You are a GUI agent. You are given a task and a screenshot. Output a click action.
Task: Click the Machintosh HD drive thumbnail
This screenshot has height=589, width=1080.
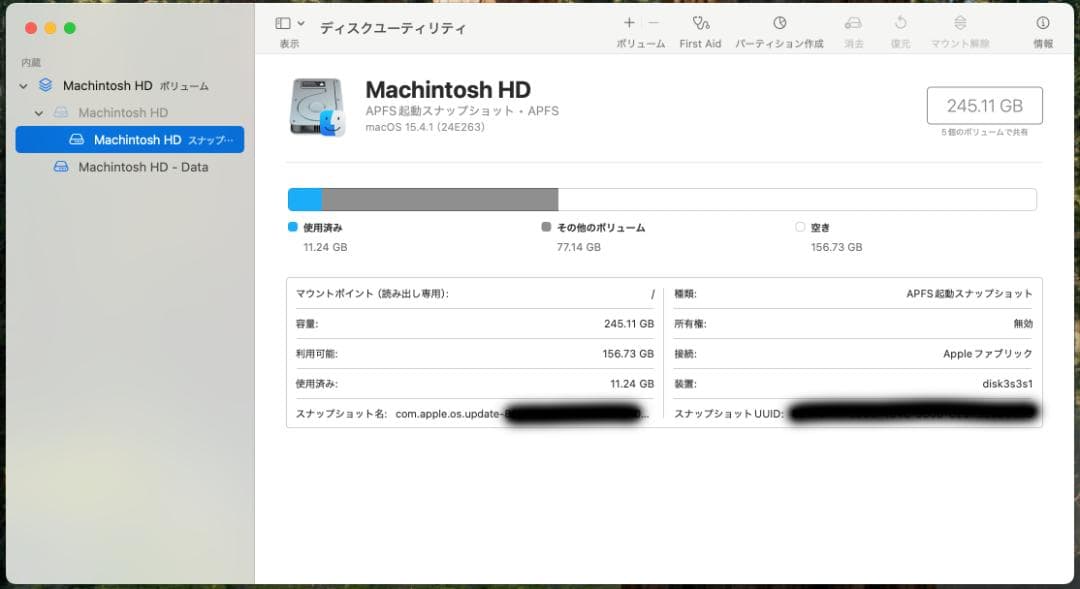316,106
